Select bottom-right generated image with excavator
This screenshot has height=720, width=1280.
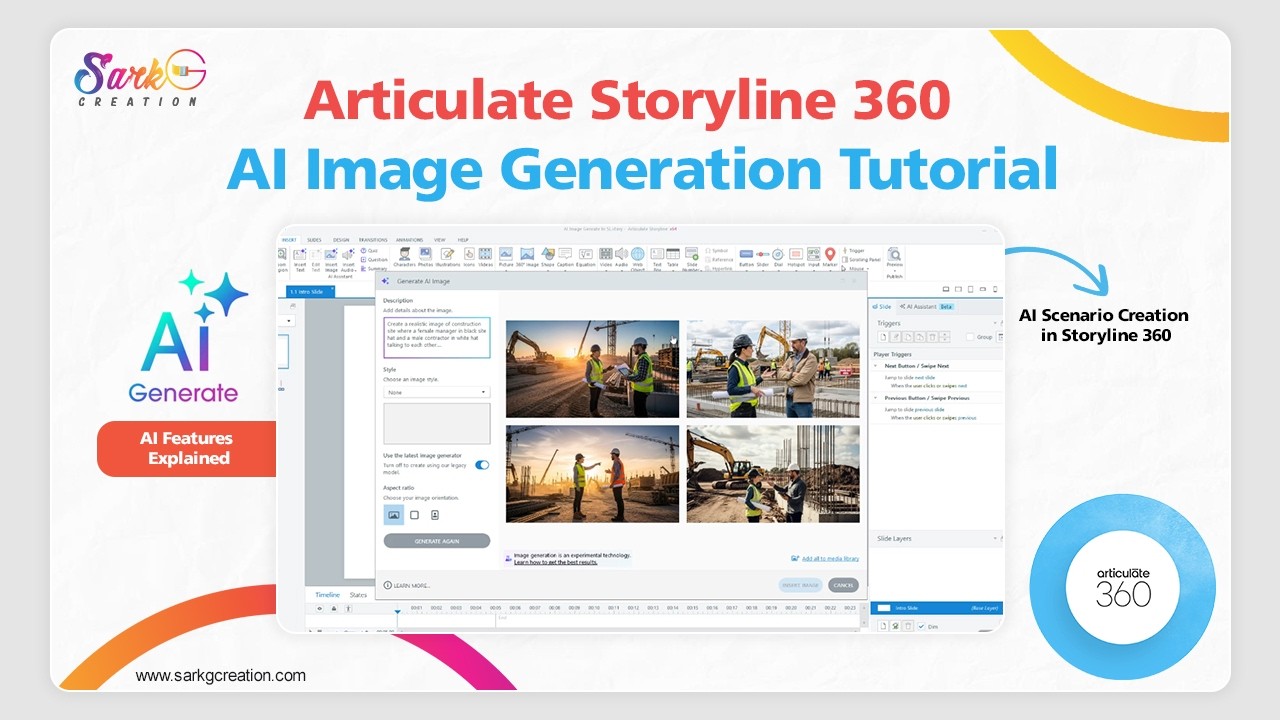[773, 474]
